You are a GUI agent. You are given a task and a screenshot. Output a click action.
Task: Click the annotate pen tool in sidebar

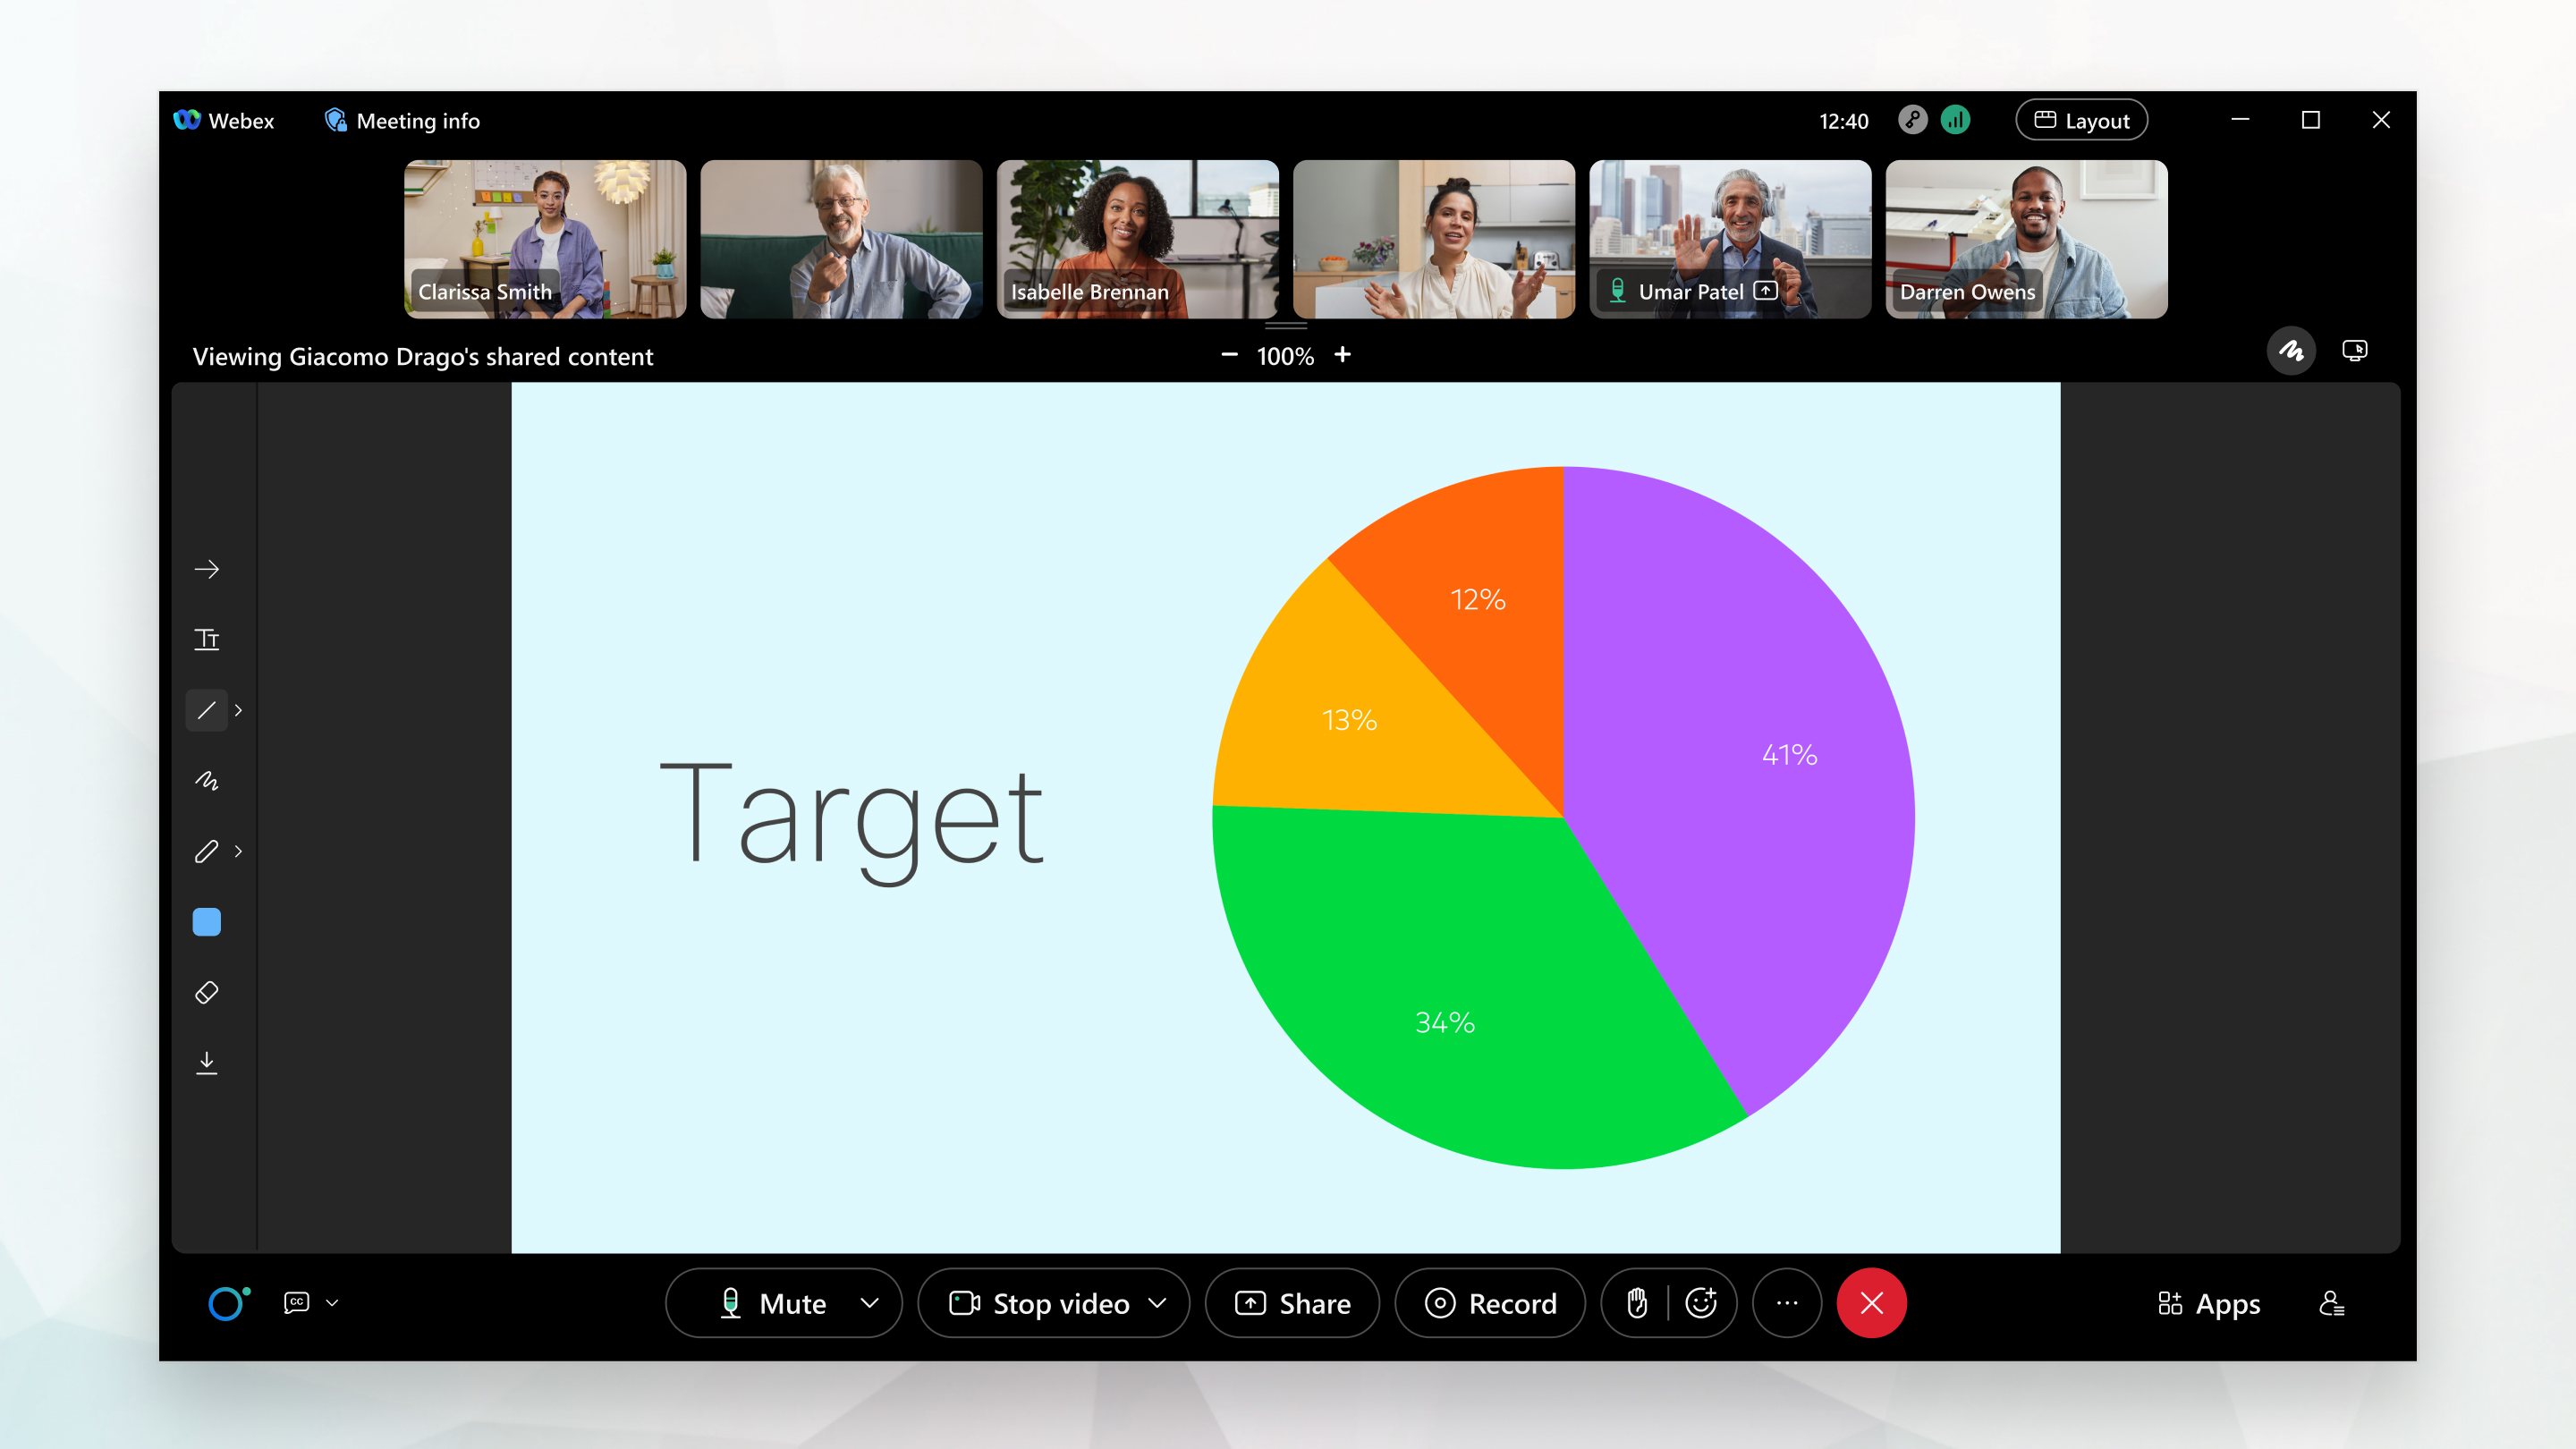tap(207, 851)
